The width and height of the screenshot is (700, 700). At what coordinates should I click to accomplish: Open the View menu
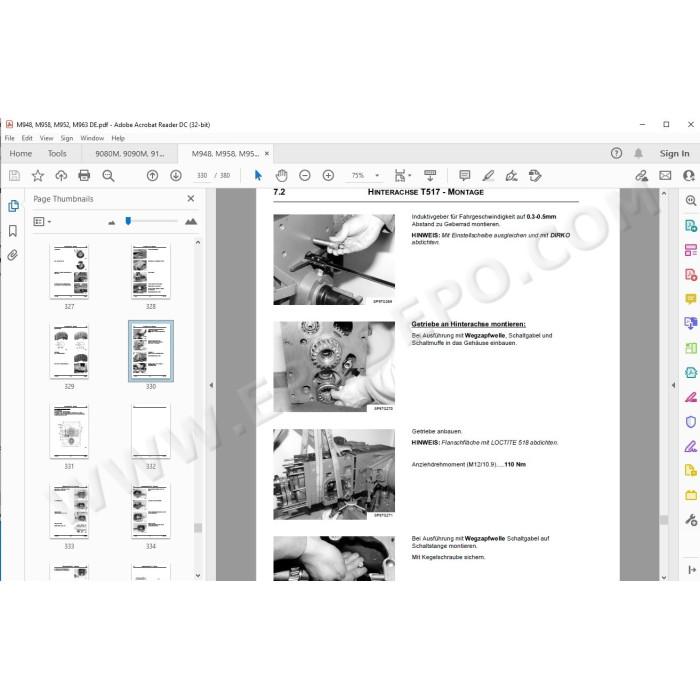point(46,138)
